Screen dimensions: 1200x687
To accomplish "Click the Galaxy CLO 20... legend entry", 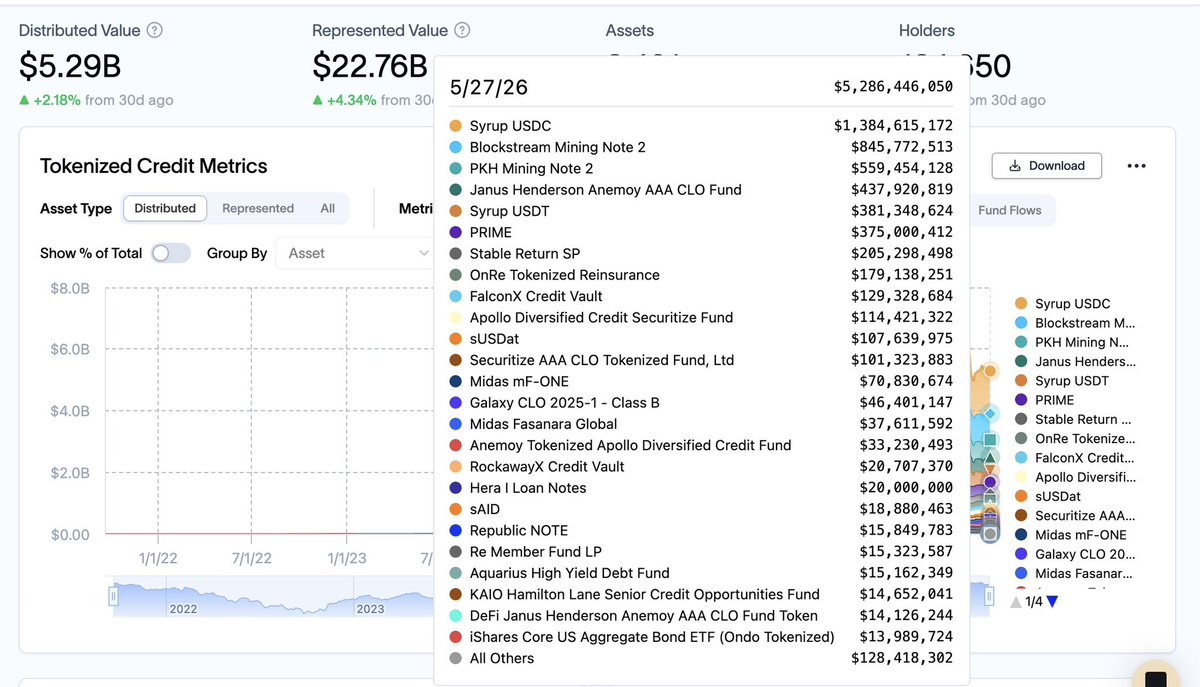I will tap(1075, 554).
